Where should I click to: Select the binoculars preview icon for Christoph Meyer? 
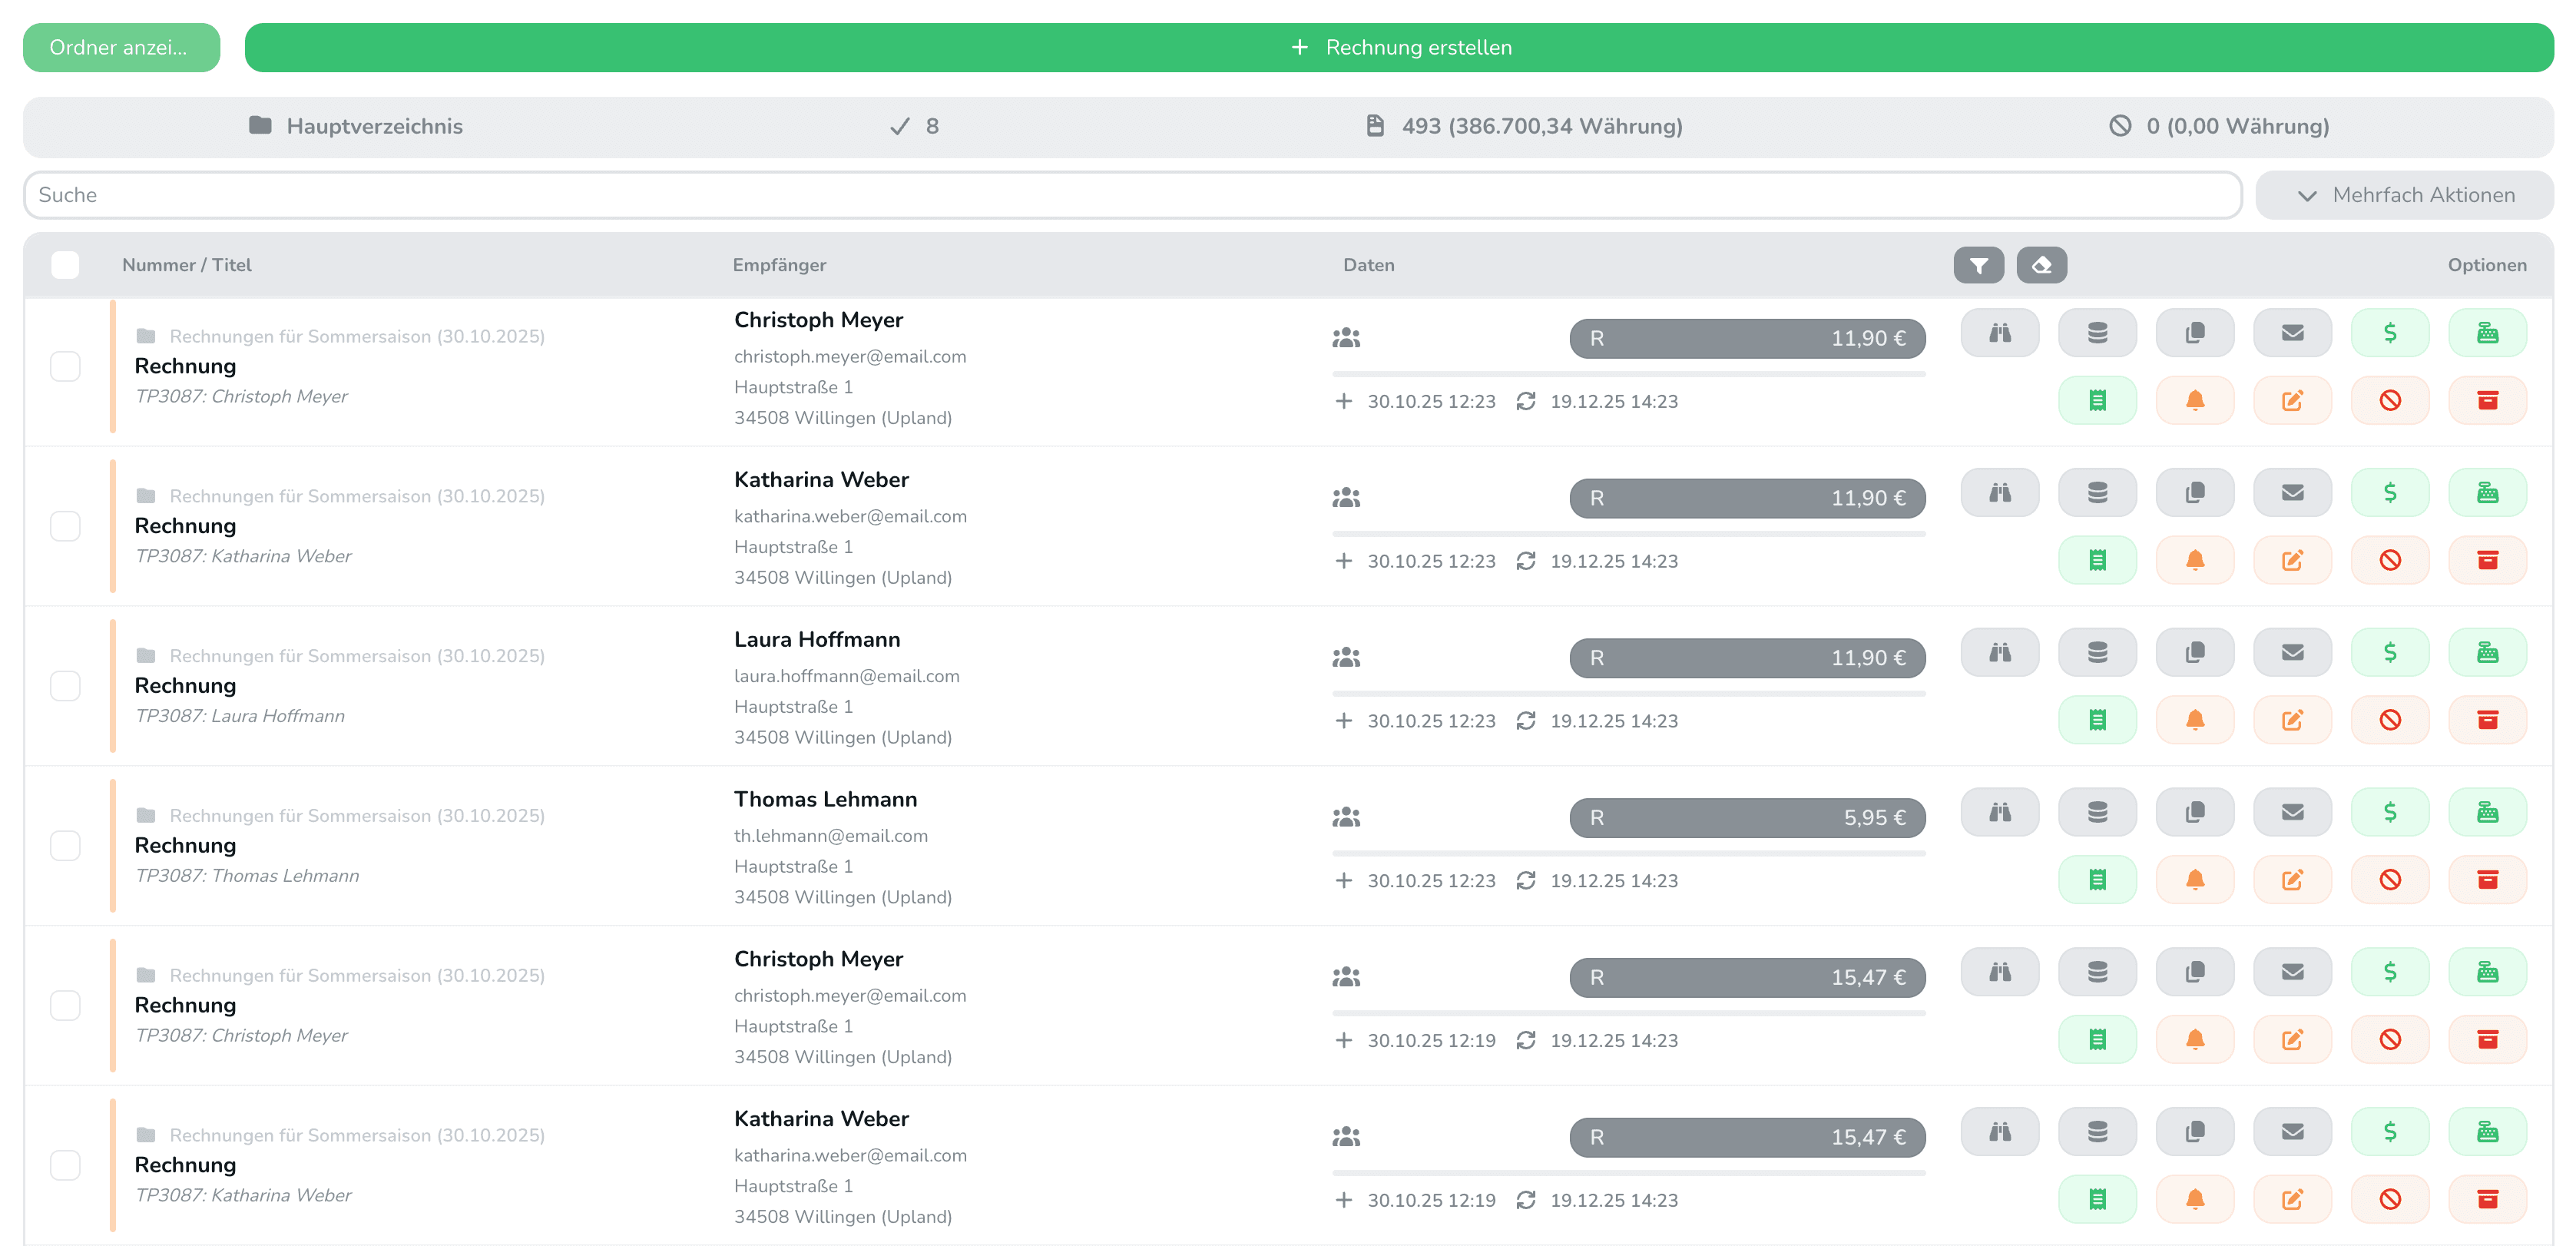[x=2000, y=332]
